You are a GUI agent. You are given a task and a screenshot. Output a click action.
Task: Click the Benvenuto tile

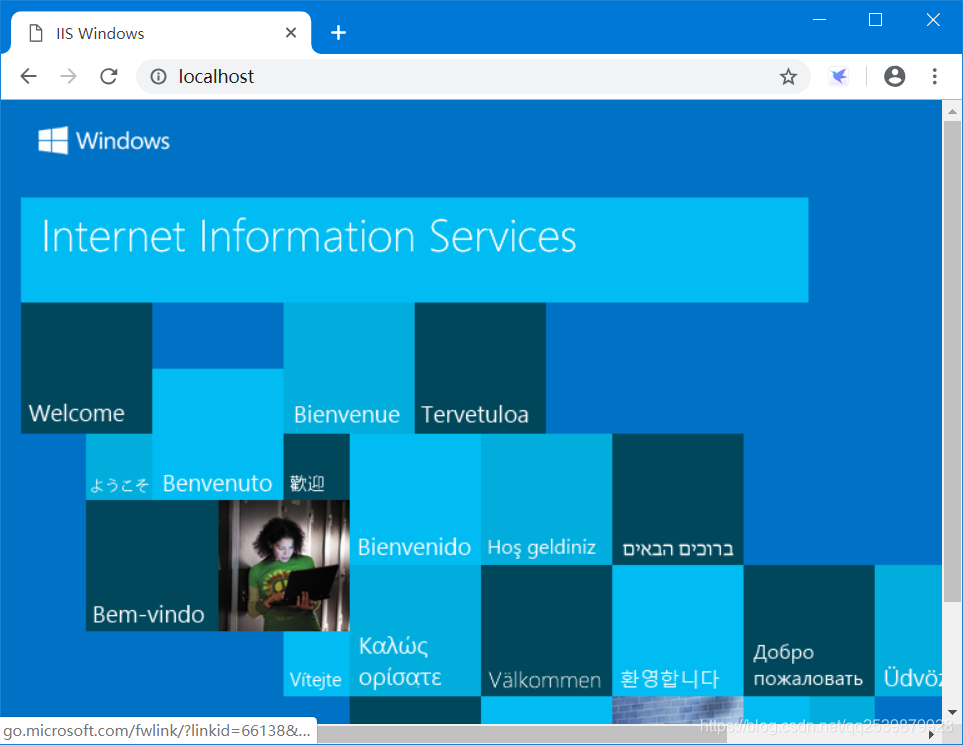coord(218,434)
